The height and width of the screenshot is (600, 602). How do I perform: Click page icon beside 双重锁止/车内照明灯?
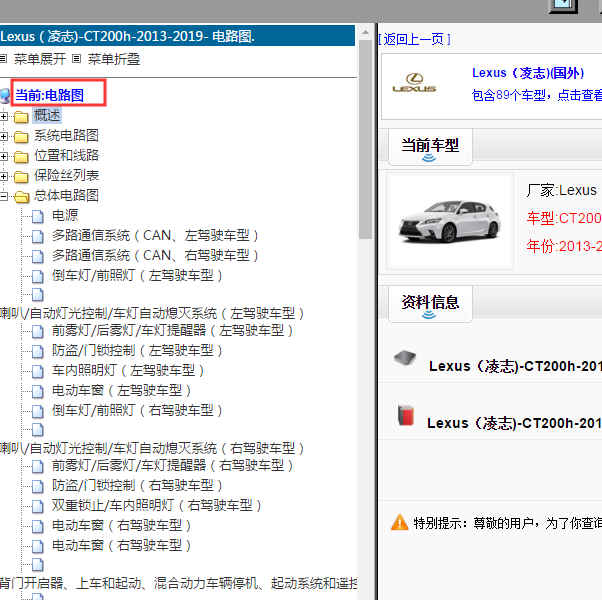coord(37,506)
